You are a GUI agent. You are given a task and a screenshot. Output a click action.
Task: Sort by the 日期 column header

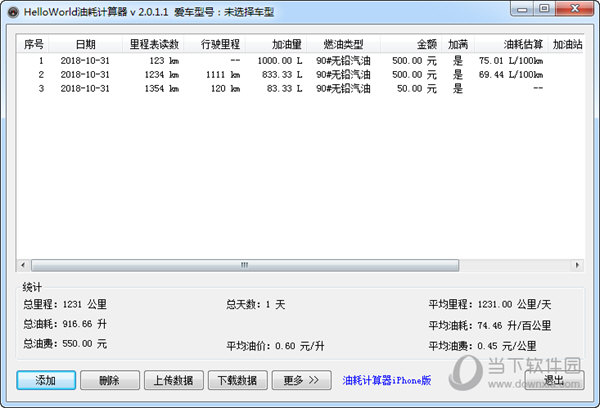click(x=85, y=44)
